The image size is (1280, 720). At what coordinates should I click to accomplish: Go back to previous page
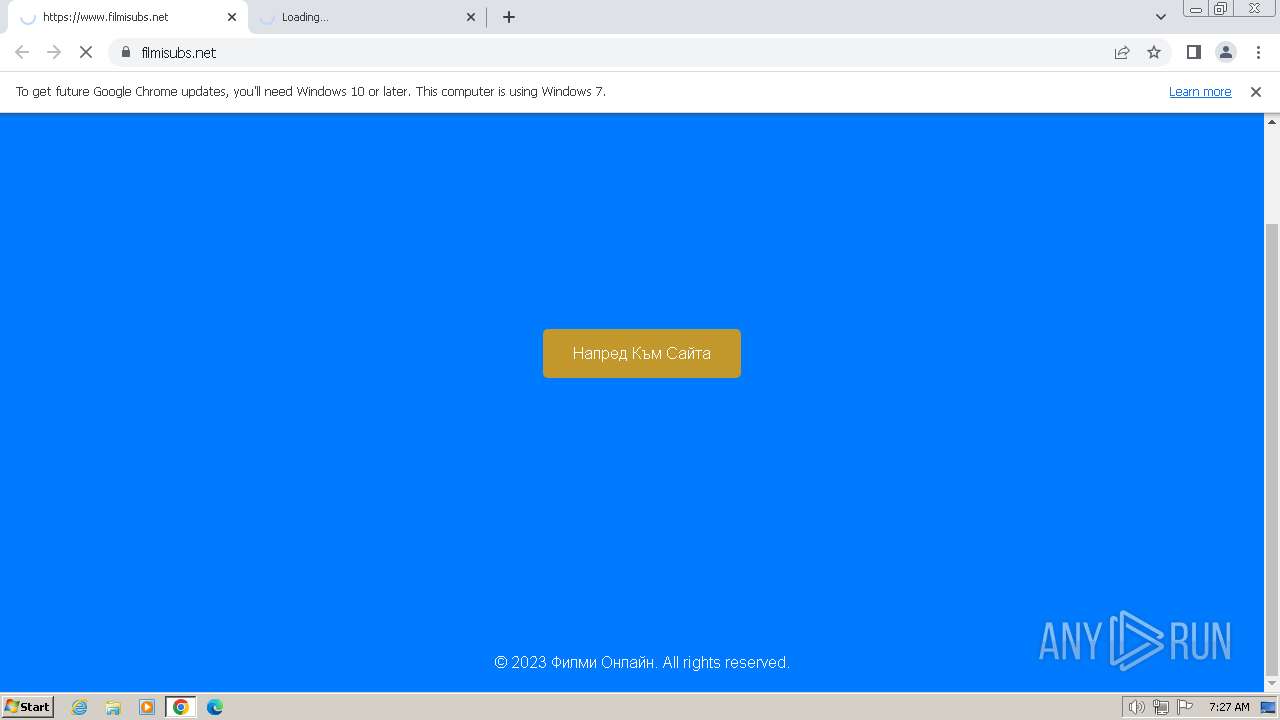[x=22, y=52]
